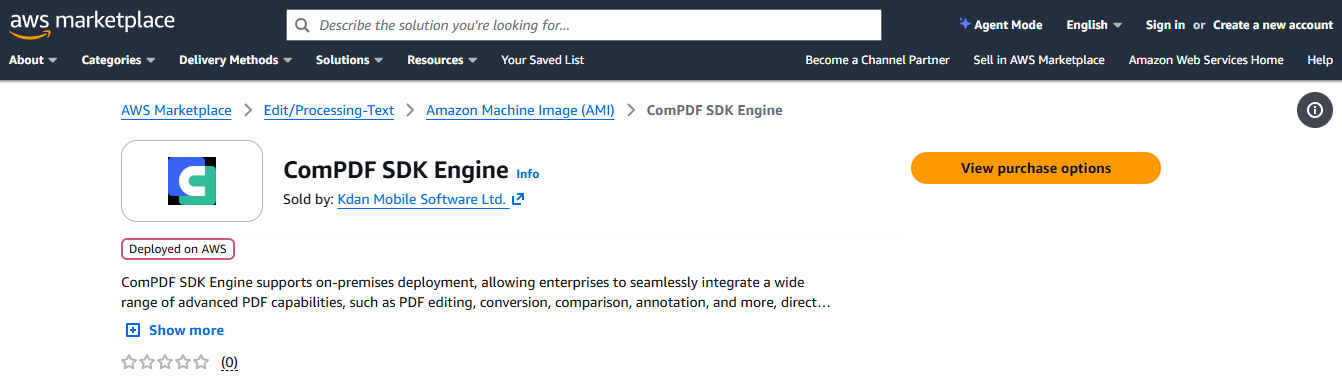1342x380 pixels.
Task: Click the ComPDF SDK Engine breadcrumb text
Action: coord(715,110)
